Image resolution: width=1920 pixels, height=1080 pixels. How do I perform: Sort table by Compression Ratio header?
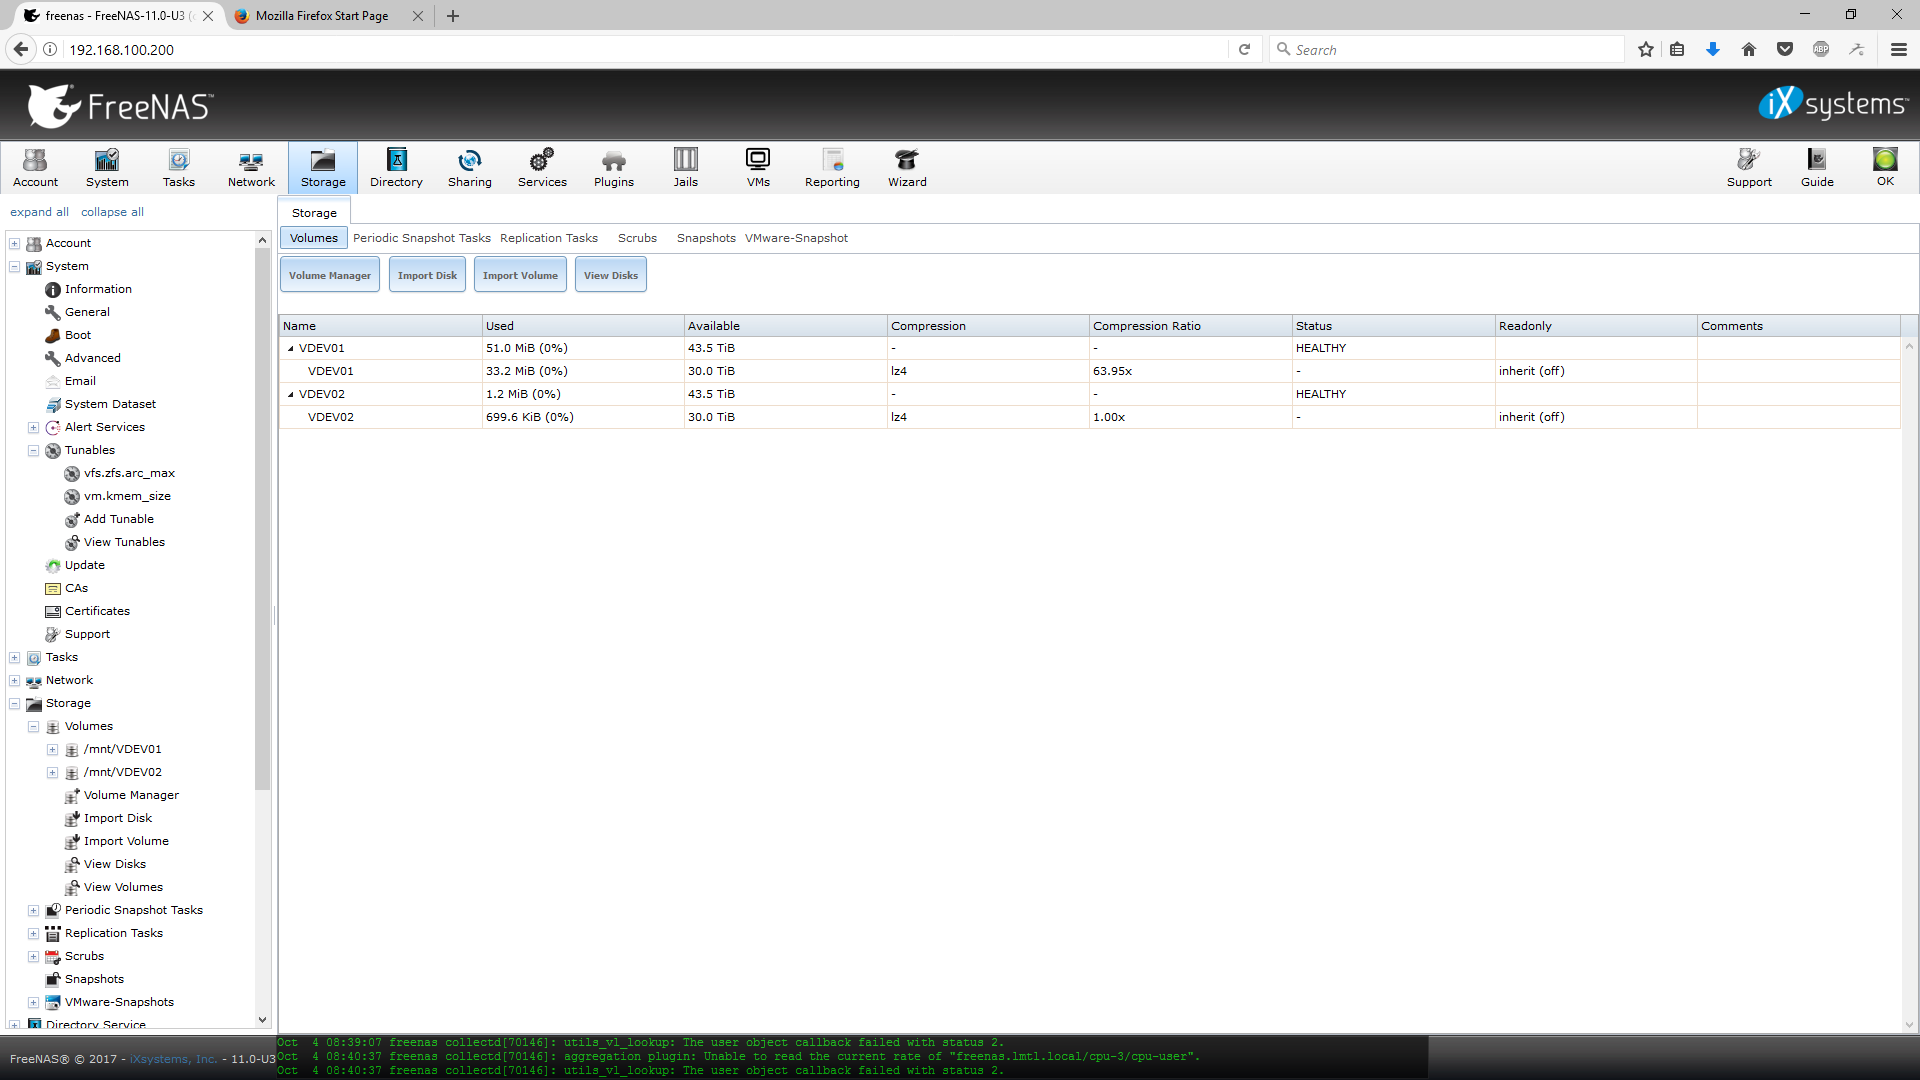(1190, 326)
